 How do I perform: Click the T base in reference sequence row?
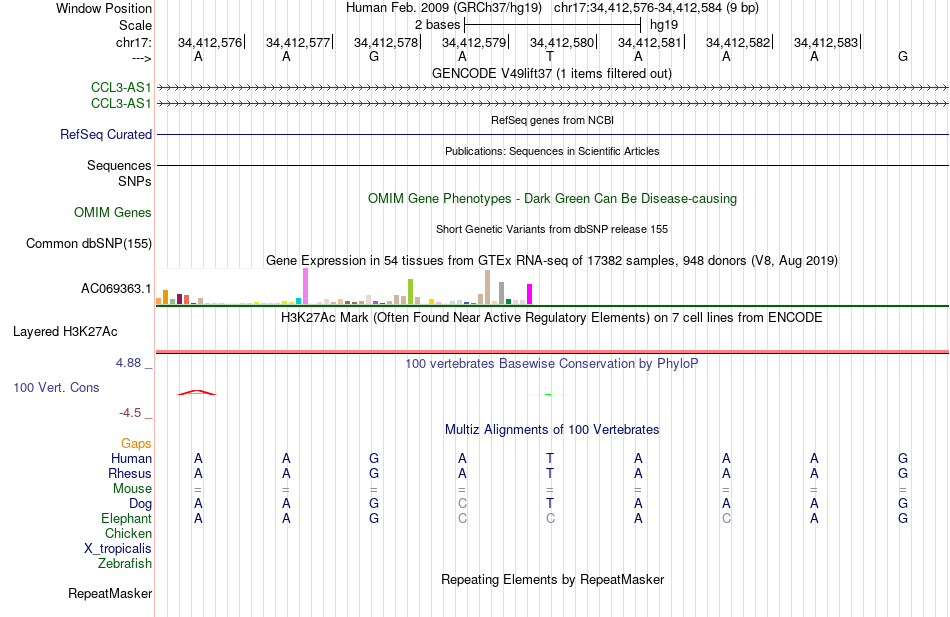click(550, 56)
